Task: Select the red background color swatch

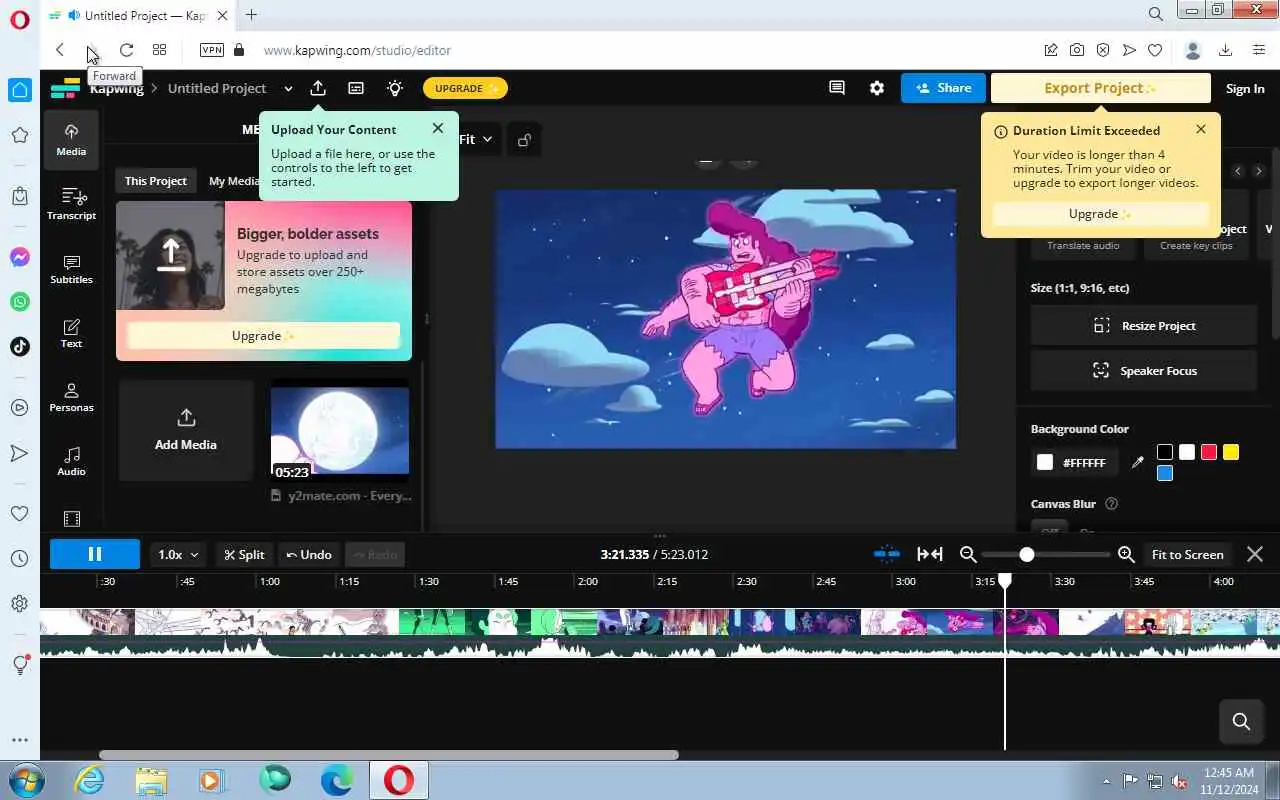Action: point(1209,452)
